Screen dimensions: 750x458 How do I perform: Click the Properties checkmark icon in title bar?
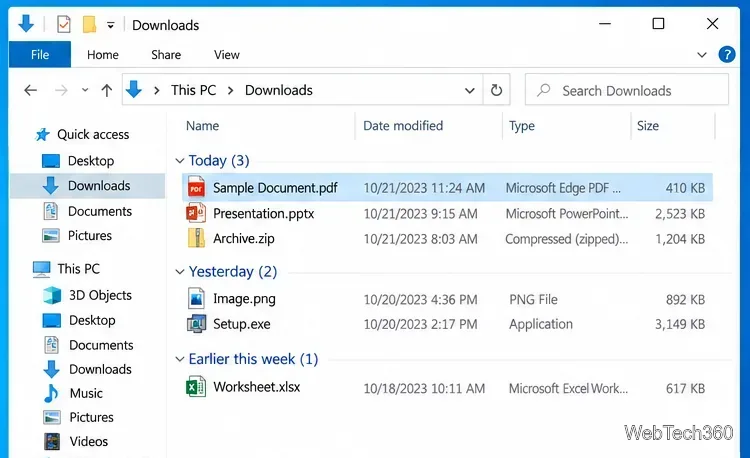pos(64,24)
